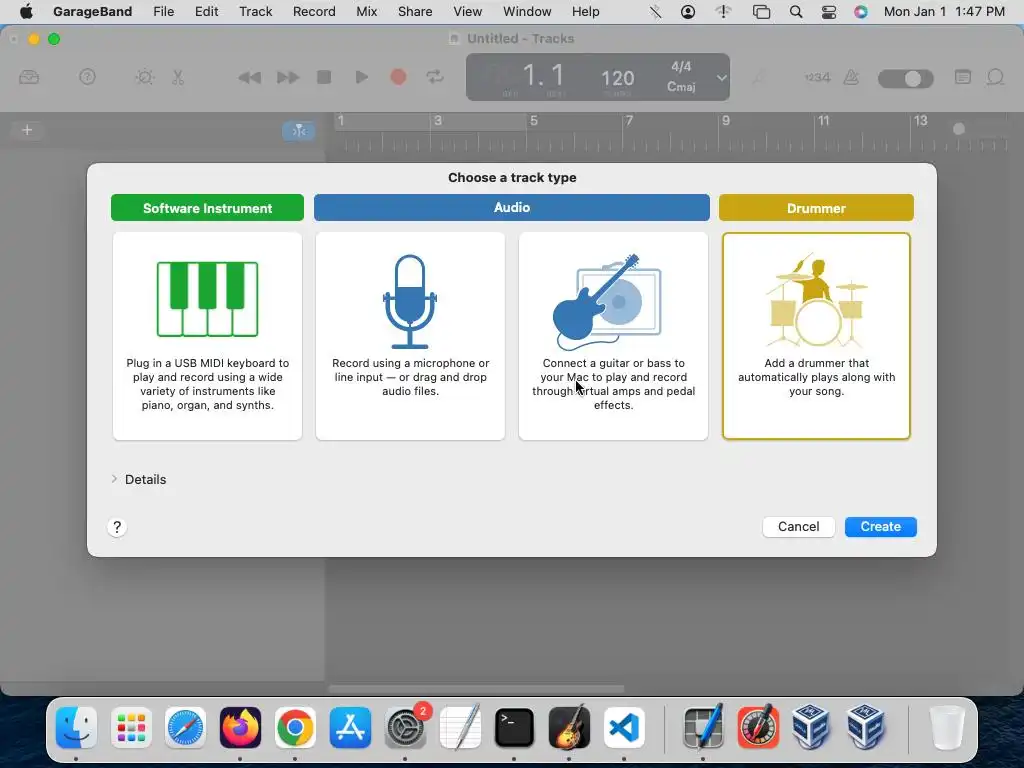Open Finder from the Dock
This screenshot has height=768, width=1024.
[x=76, y=727]
